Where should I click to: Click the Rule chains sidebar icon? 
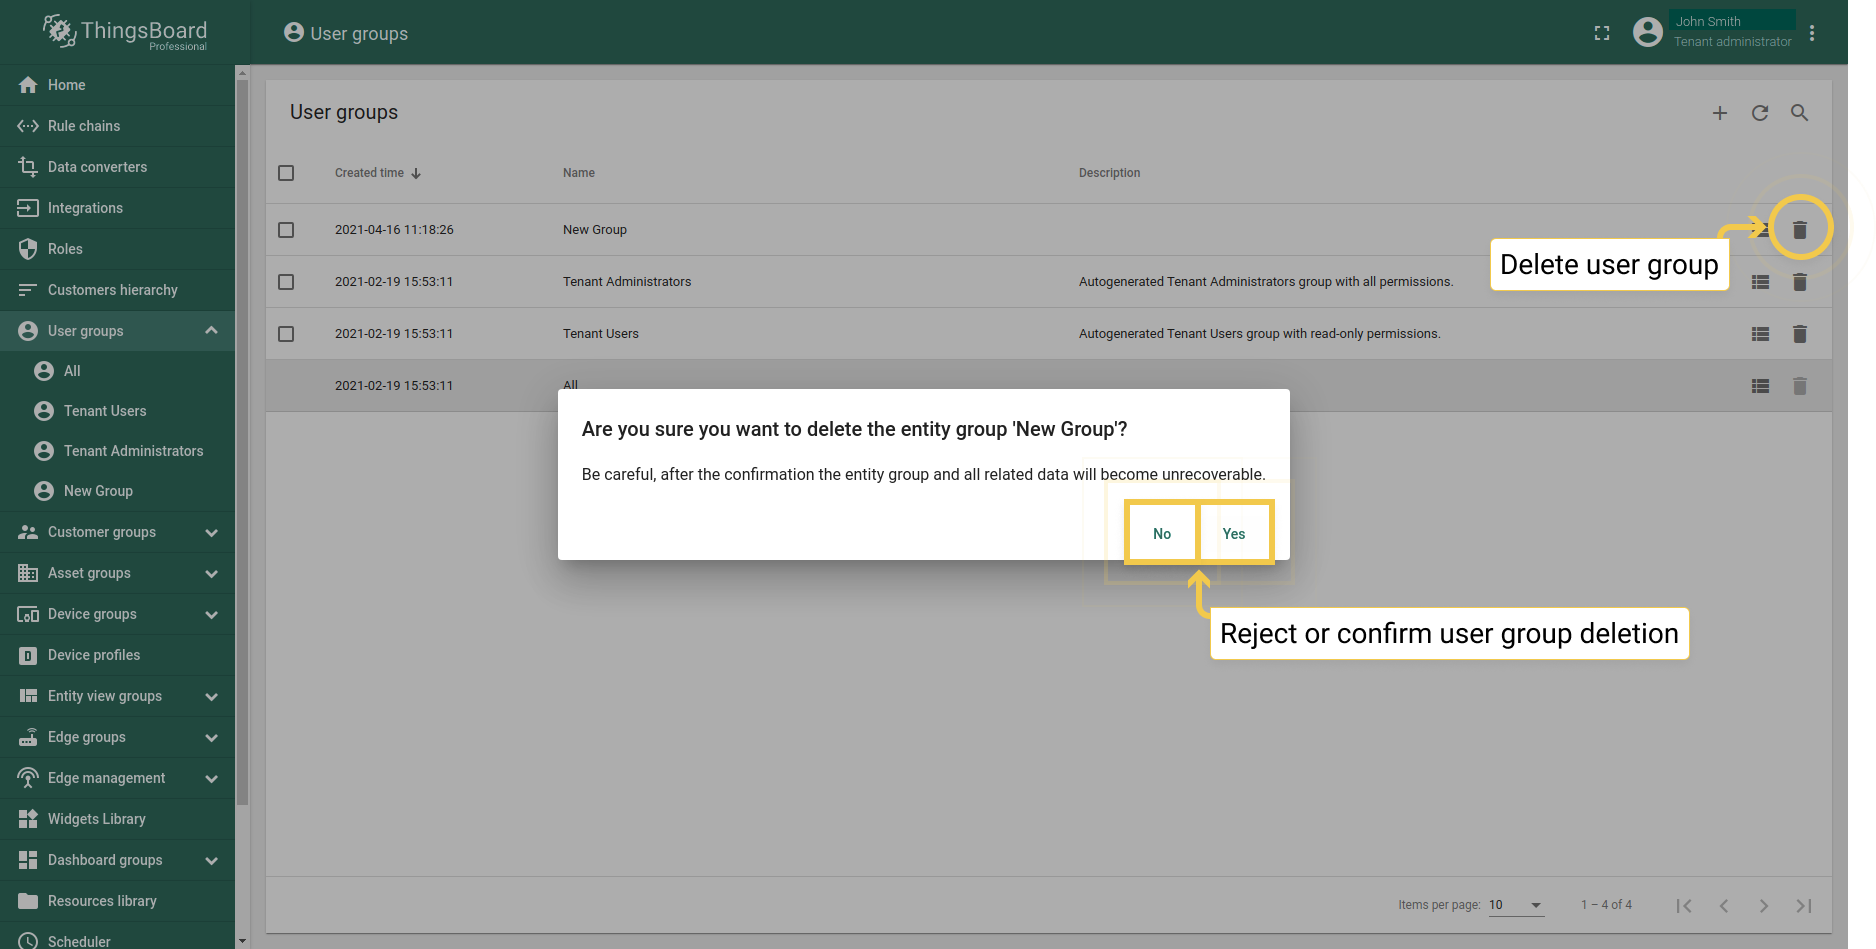pos(28,126)
